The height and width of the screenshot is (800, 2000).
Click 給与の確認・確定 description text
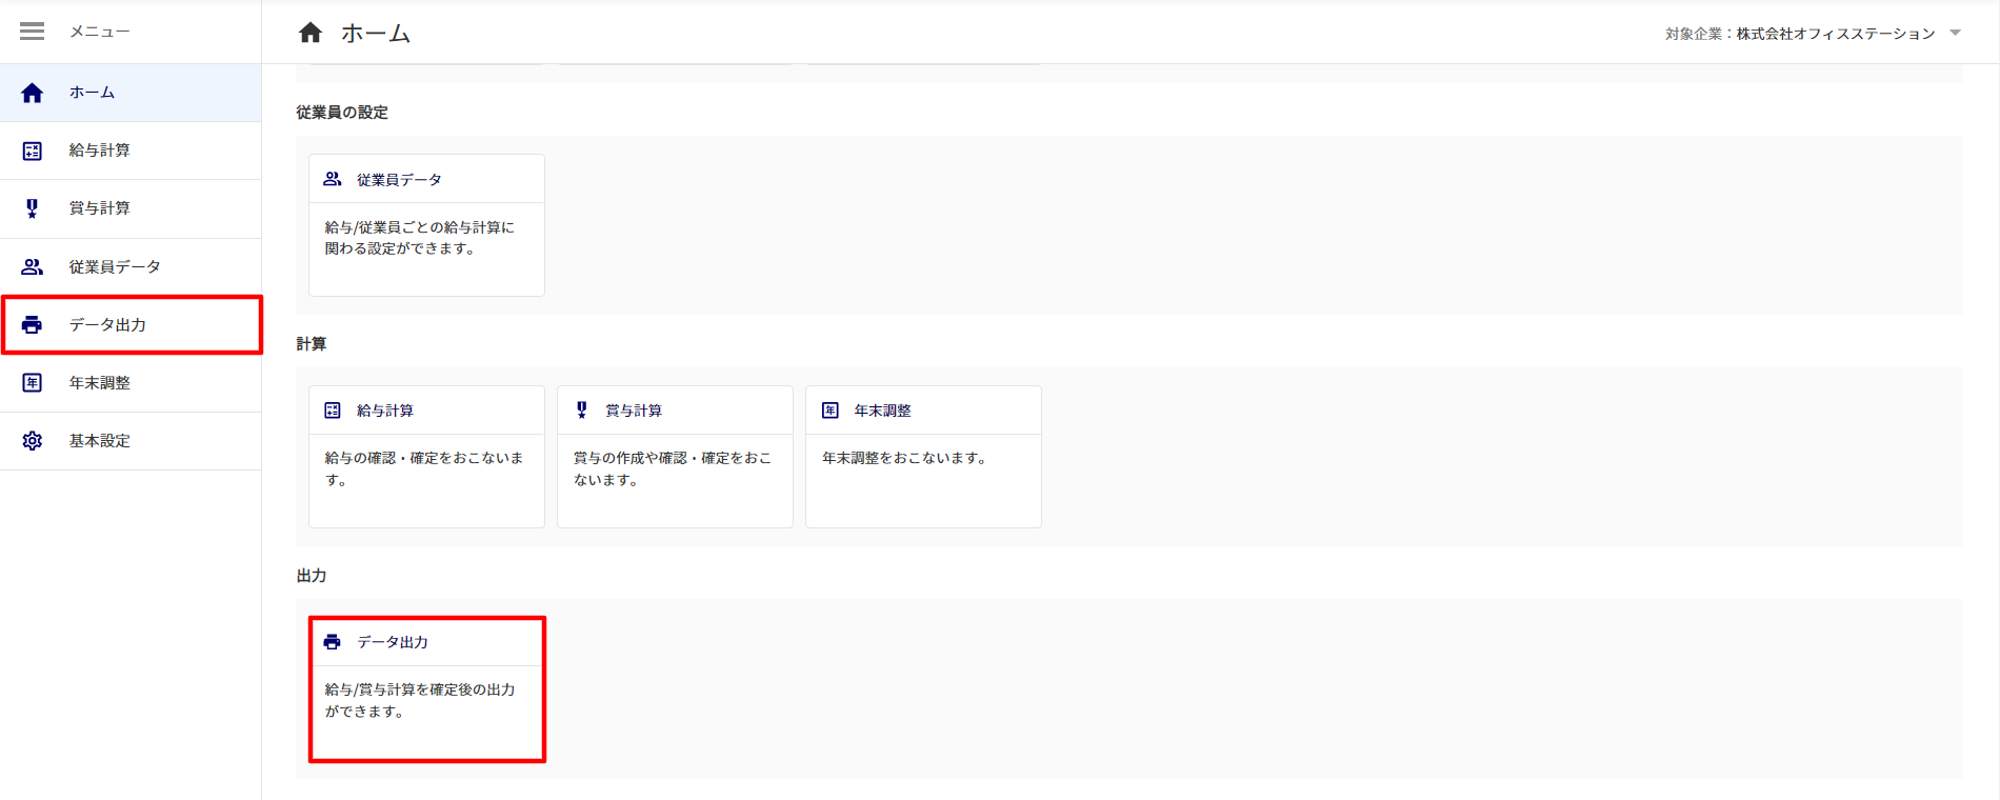(424, 468)
